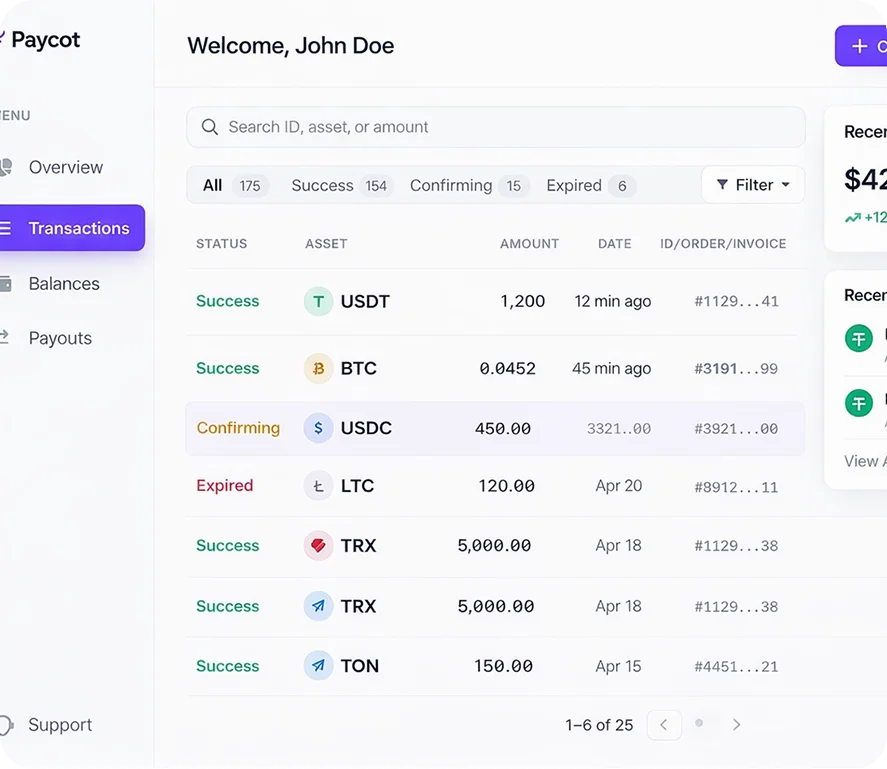
Task: Open the Support link in sidebar
Action: pyautogui.click(x=60, y=725)
